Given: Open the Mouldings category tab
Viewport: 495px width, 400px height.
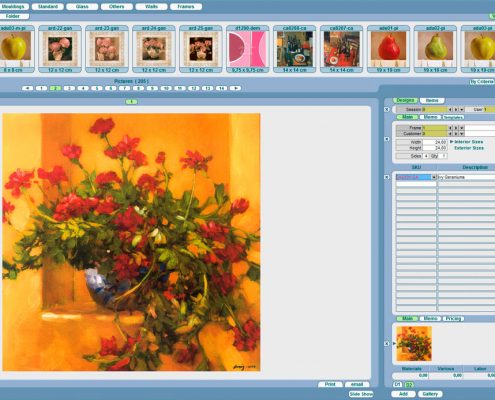Looking at the screenshot, I should (13, 7).
